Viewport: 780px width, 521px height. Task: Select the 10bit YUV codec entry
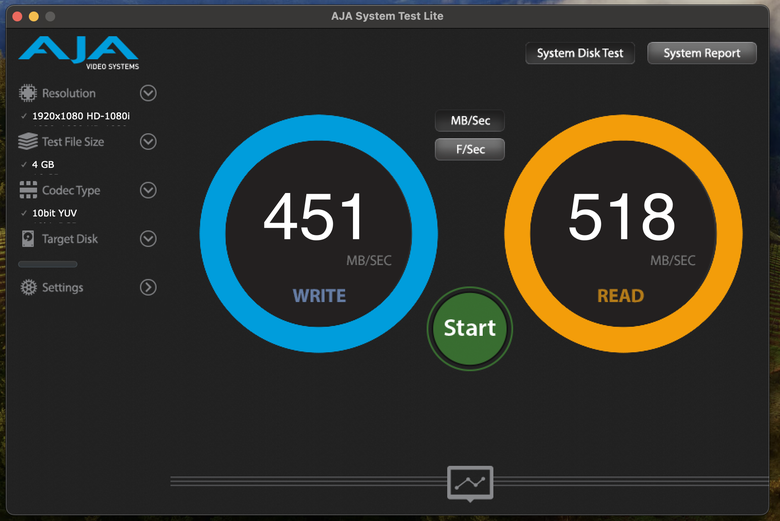[49, 213]
